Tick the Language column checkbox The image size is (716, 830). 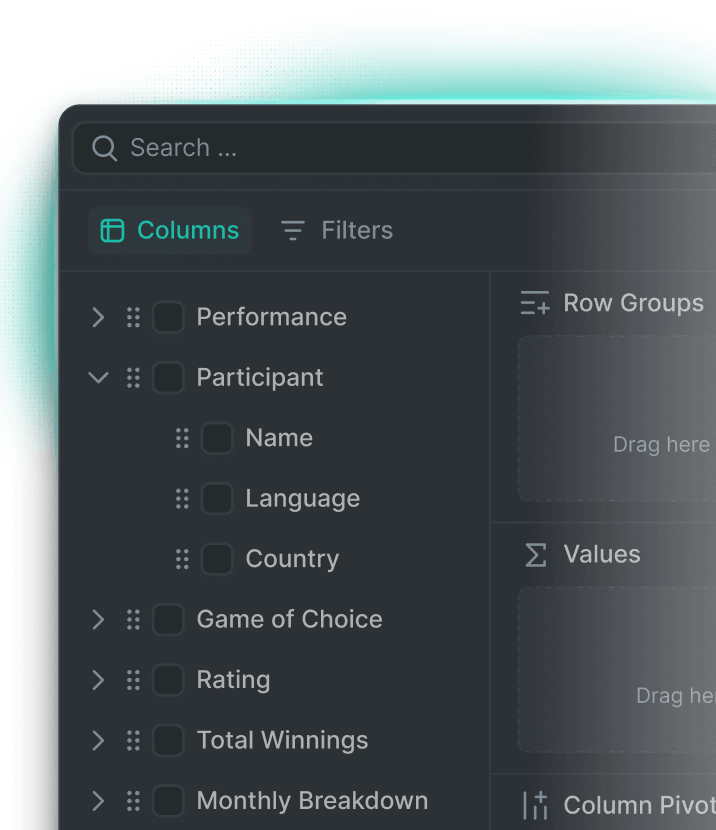[x=217, y=499]
